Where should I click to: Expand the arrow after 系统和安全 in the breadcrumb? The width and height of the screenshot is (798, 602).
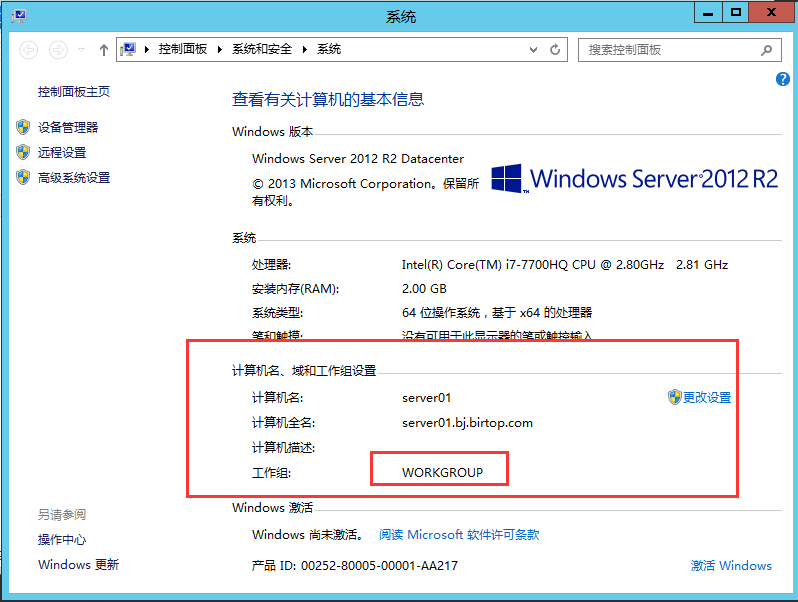click(305, 49)
